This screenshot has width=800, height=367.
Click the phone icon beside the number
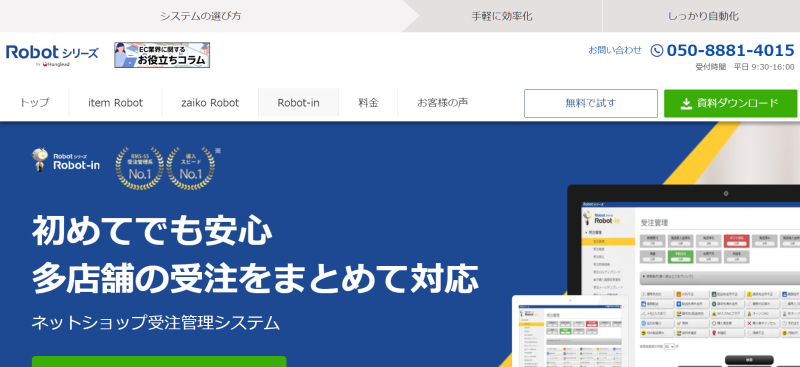(x=657, y=50)
